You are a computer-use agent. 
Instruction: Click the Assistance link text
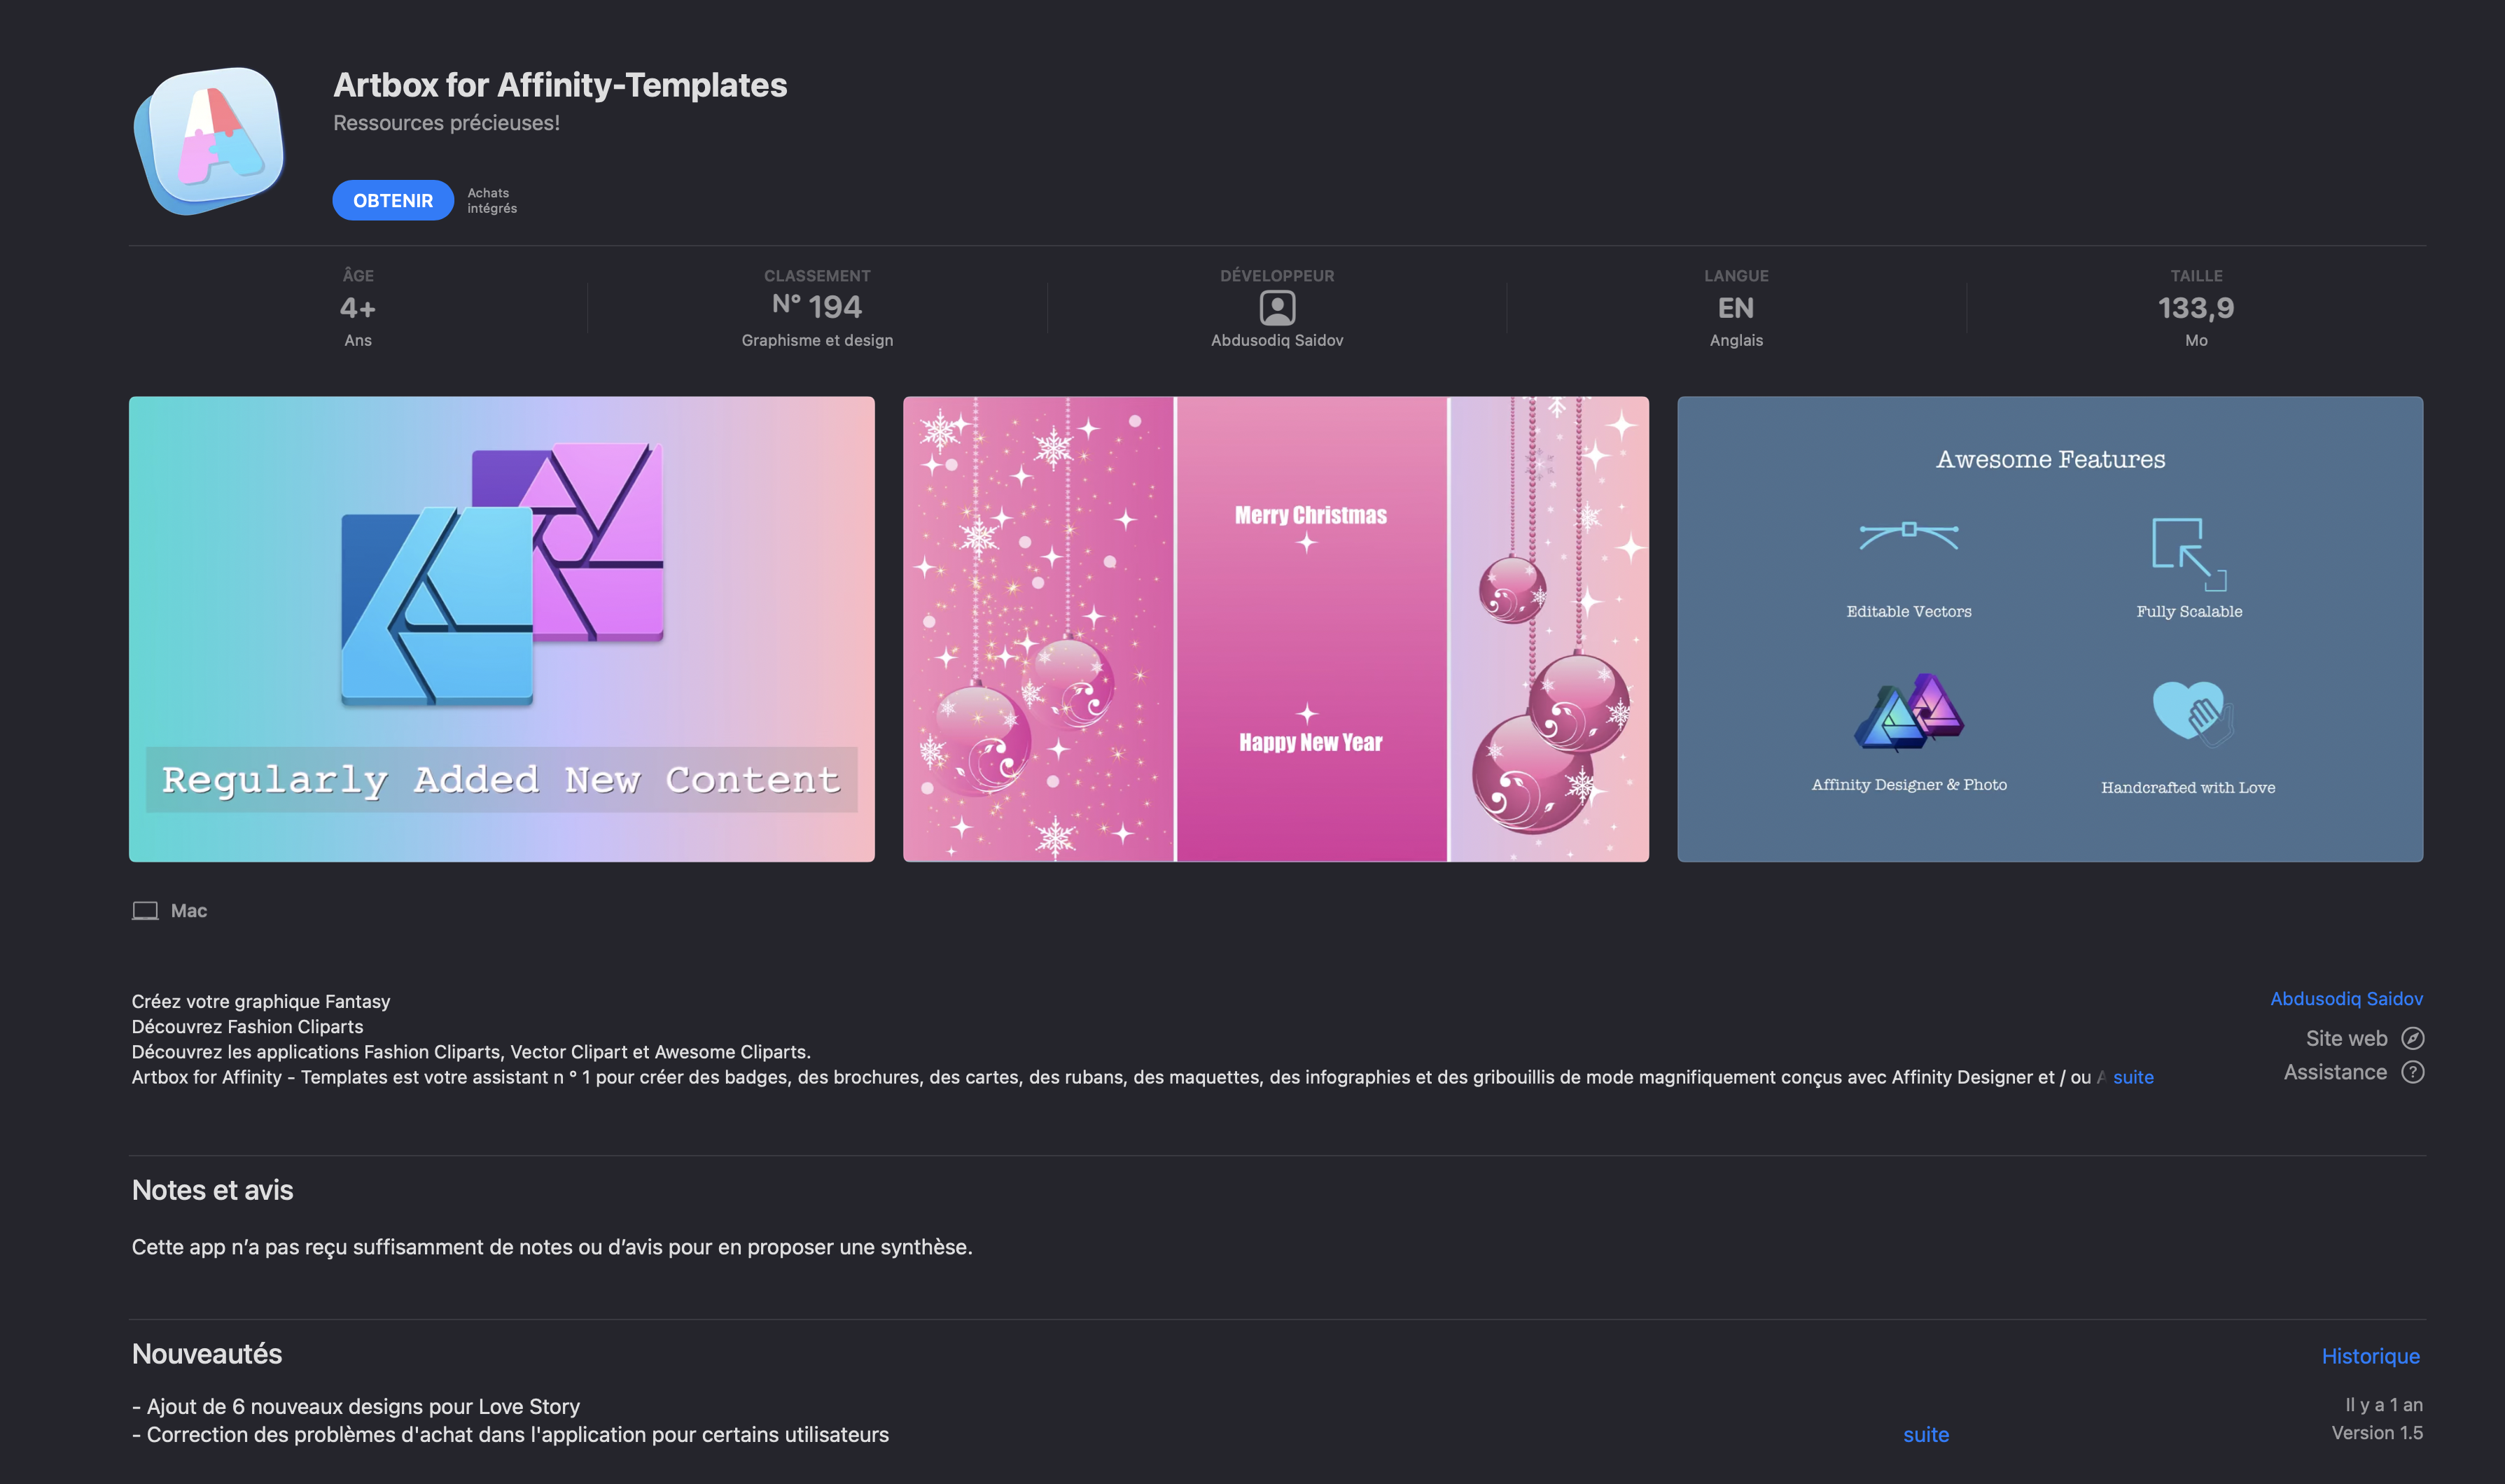[x=2335, y=1072]
